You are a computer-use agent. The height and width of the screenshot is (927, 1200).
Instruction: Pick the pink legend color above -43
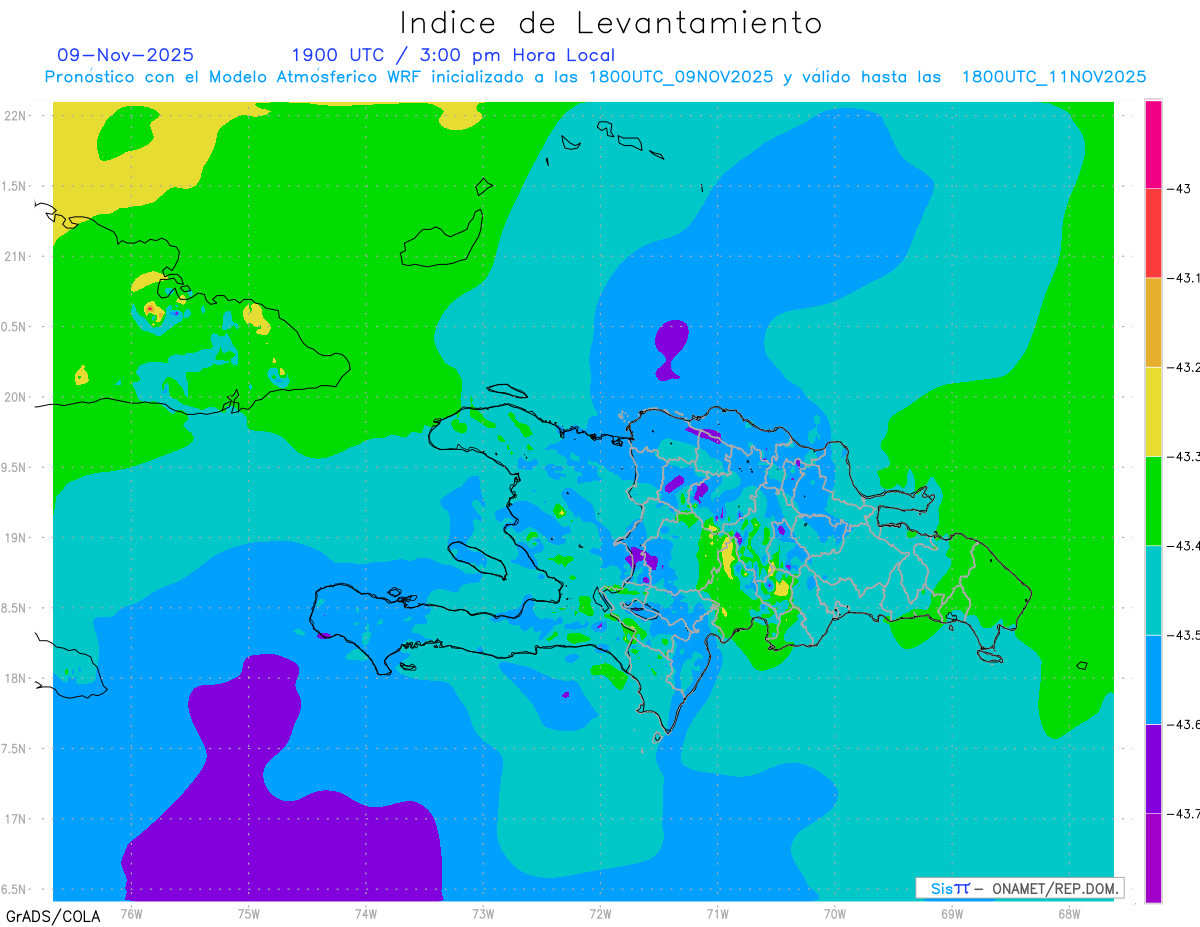pyautogui.click(x=1153, y=144)
